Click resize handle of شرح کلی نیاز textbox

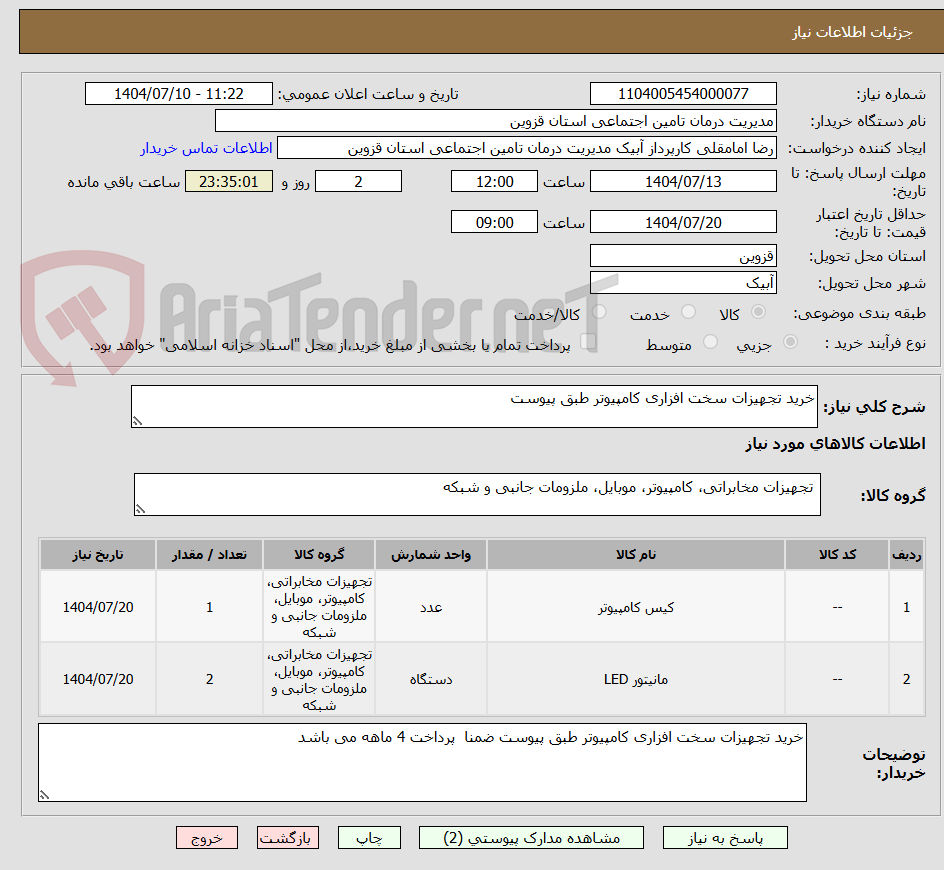138,422
